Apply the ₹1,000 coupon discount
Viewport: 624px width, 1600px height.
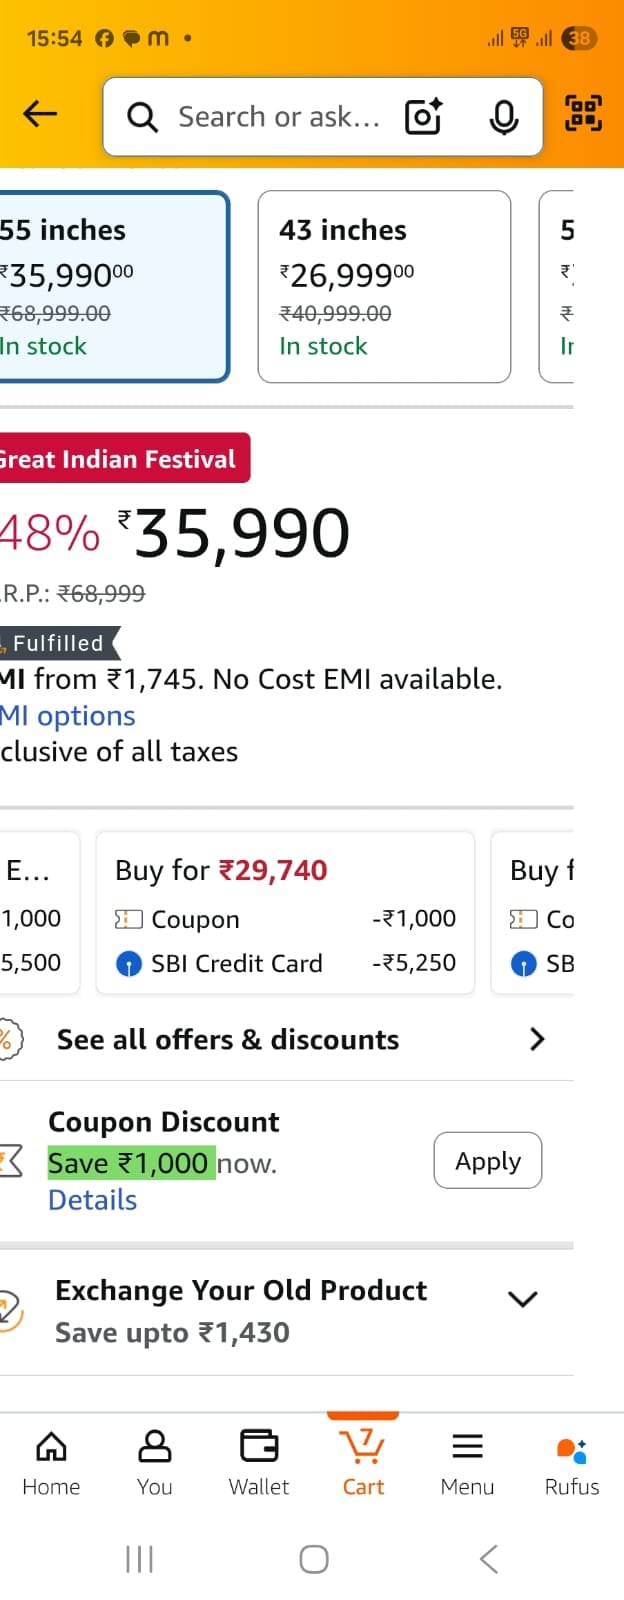click(488, 1160)
